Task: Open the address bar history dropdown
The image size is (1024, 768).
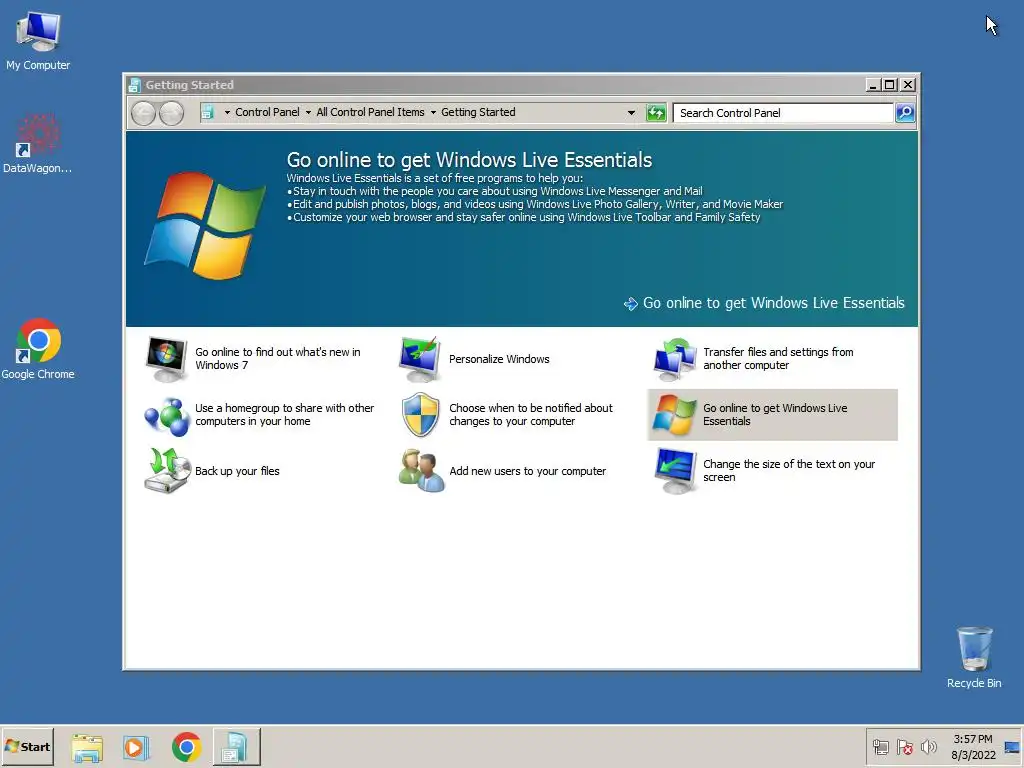Action: click(631, 113)
